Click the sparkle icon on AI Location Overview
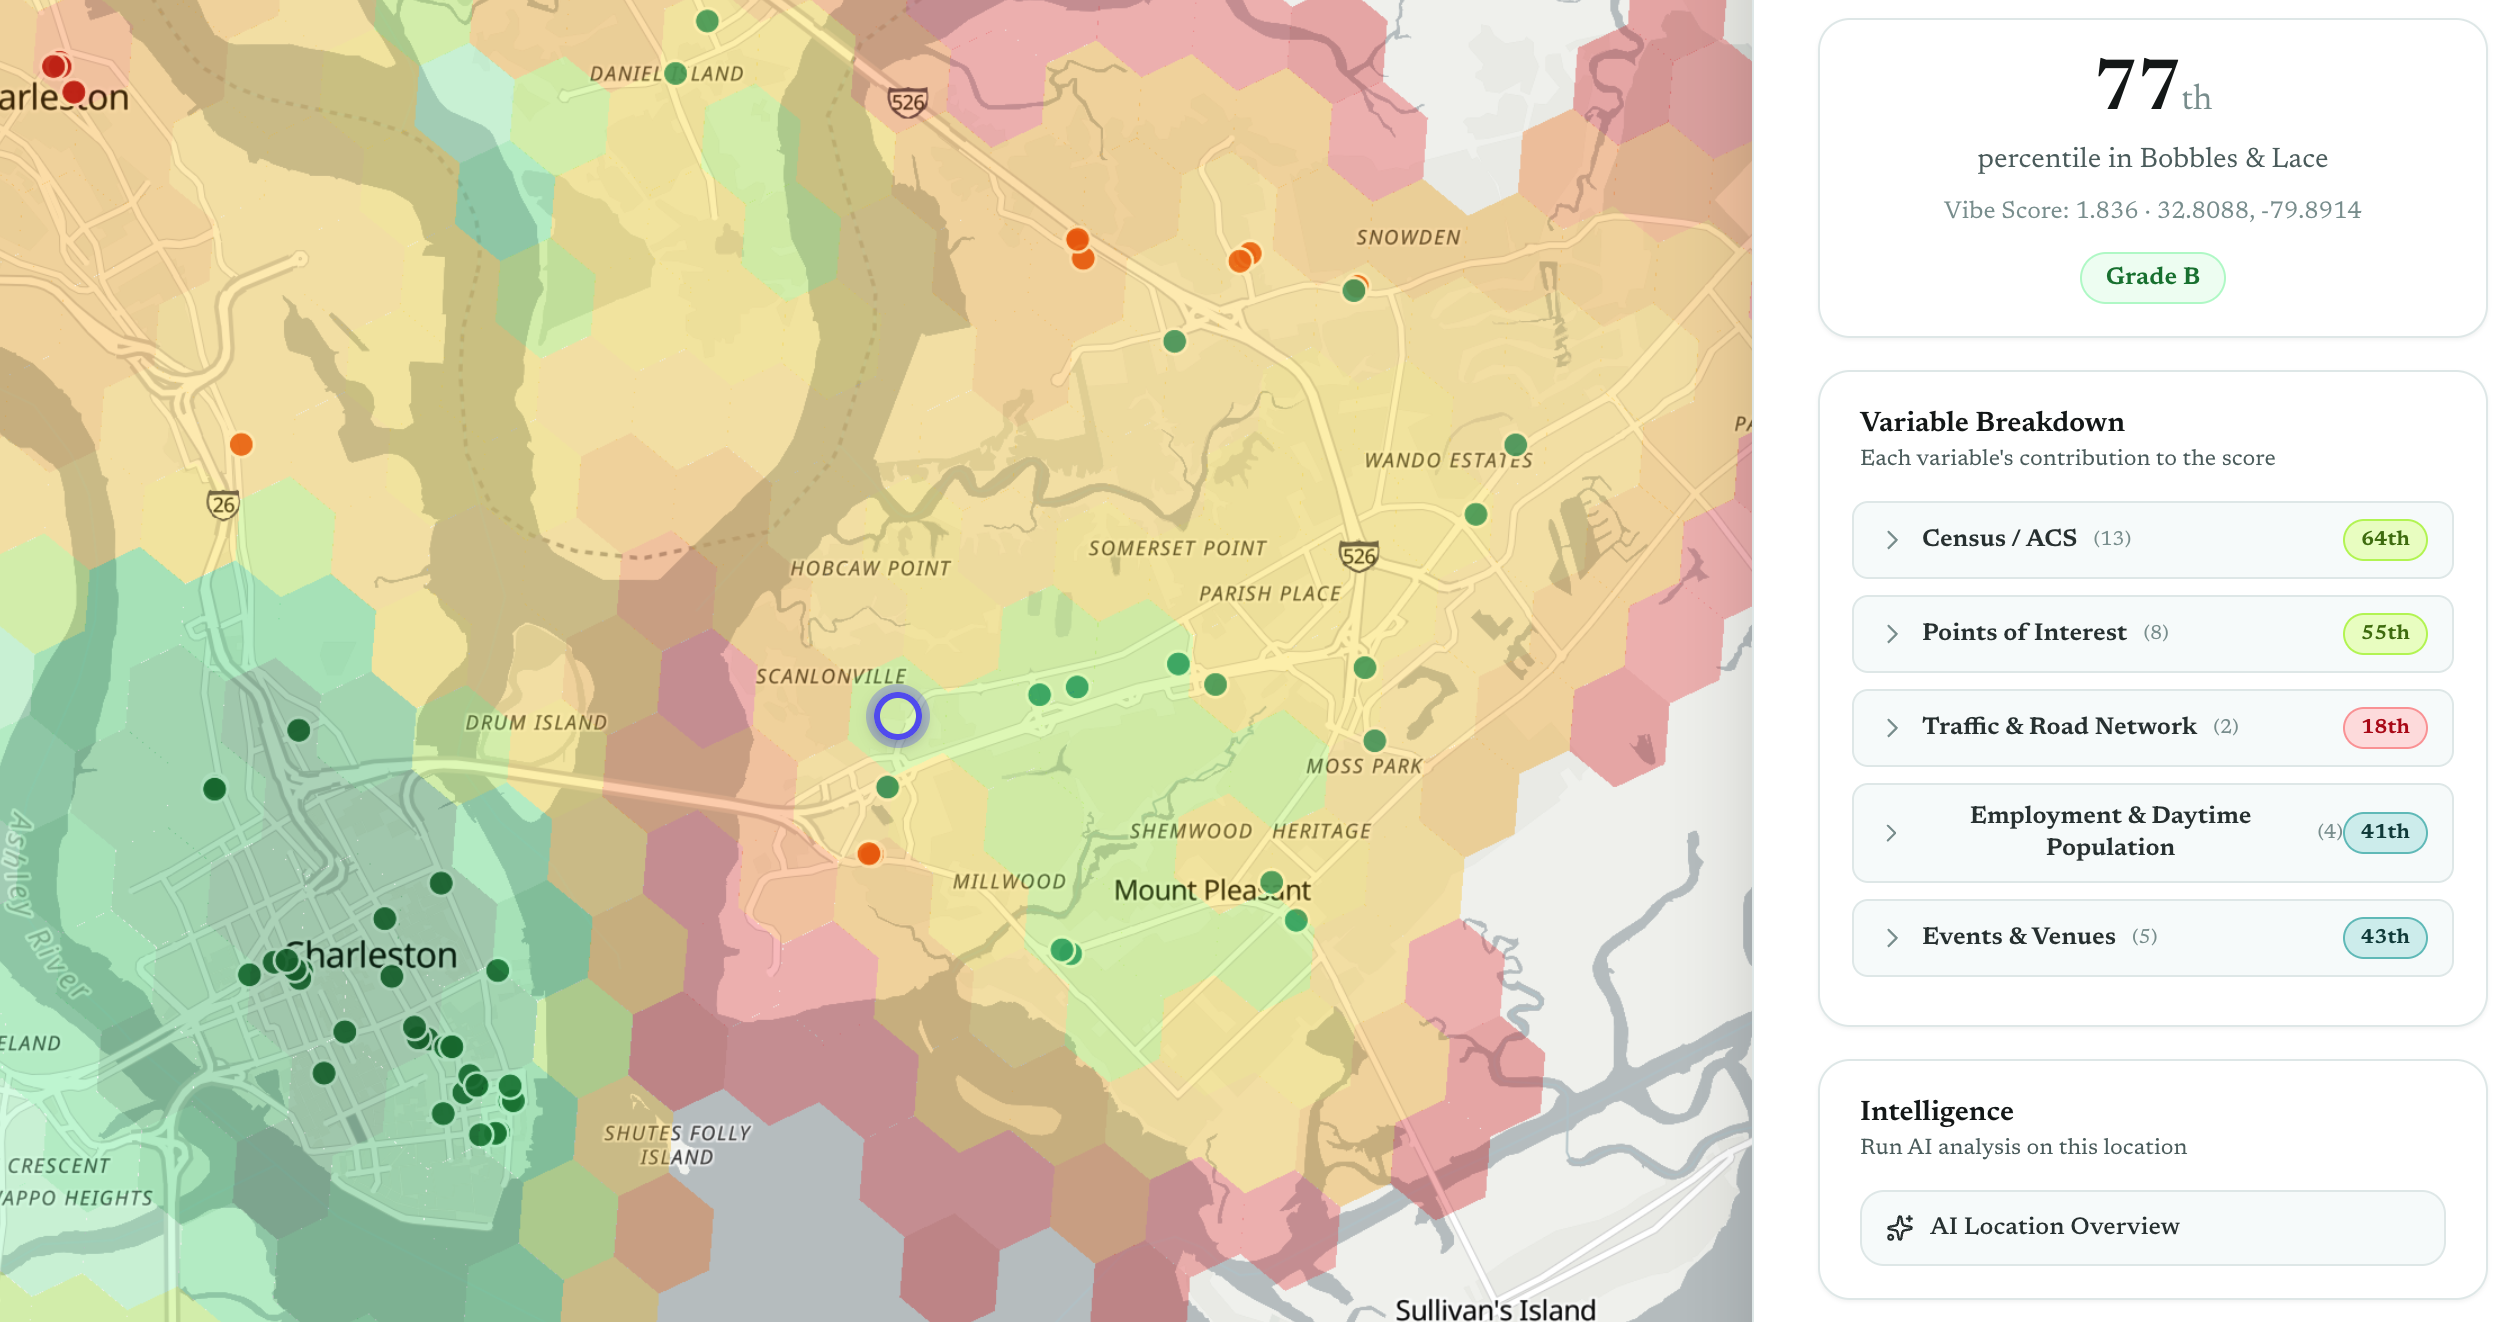 (1899, 1227)
